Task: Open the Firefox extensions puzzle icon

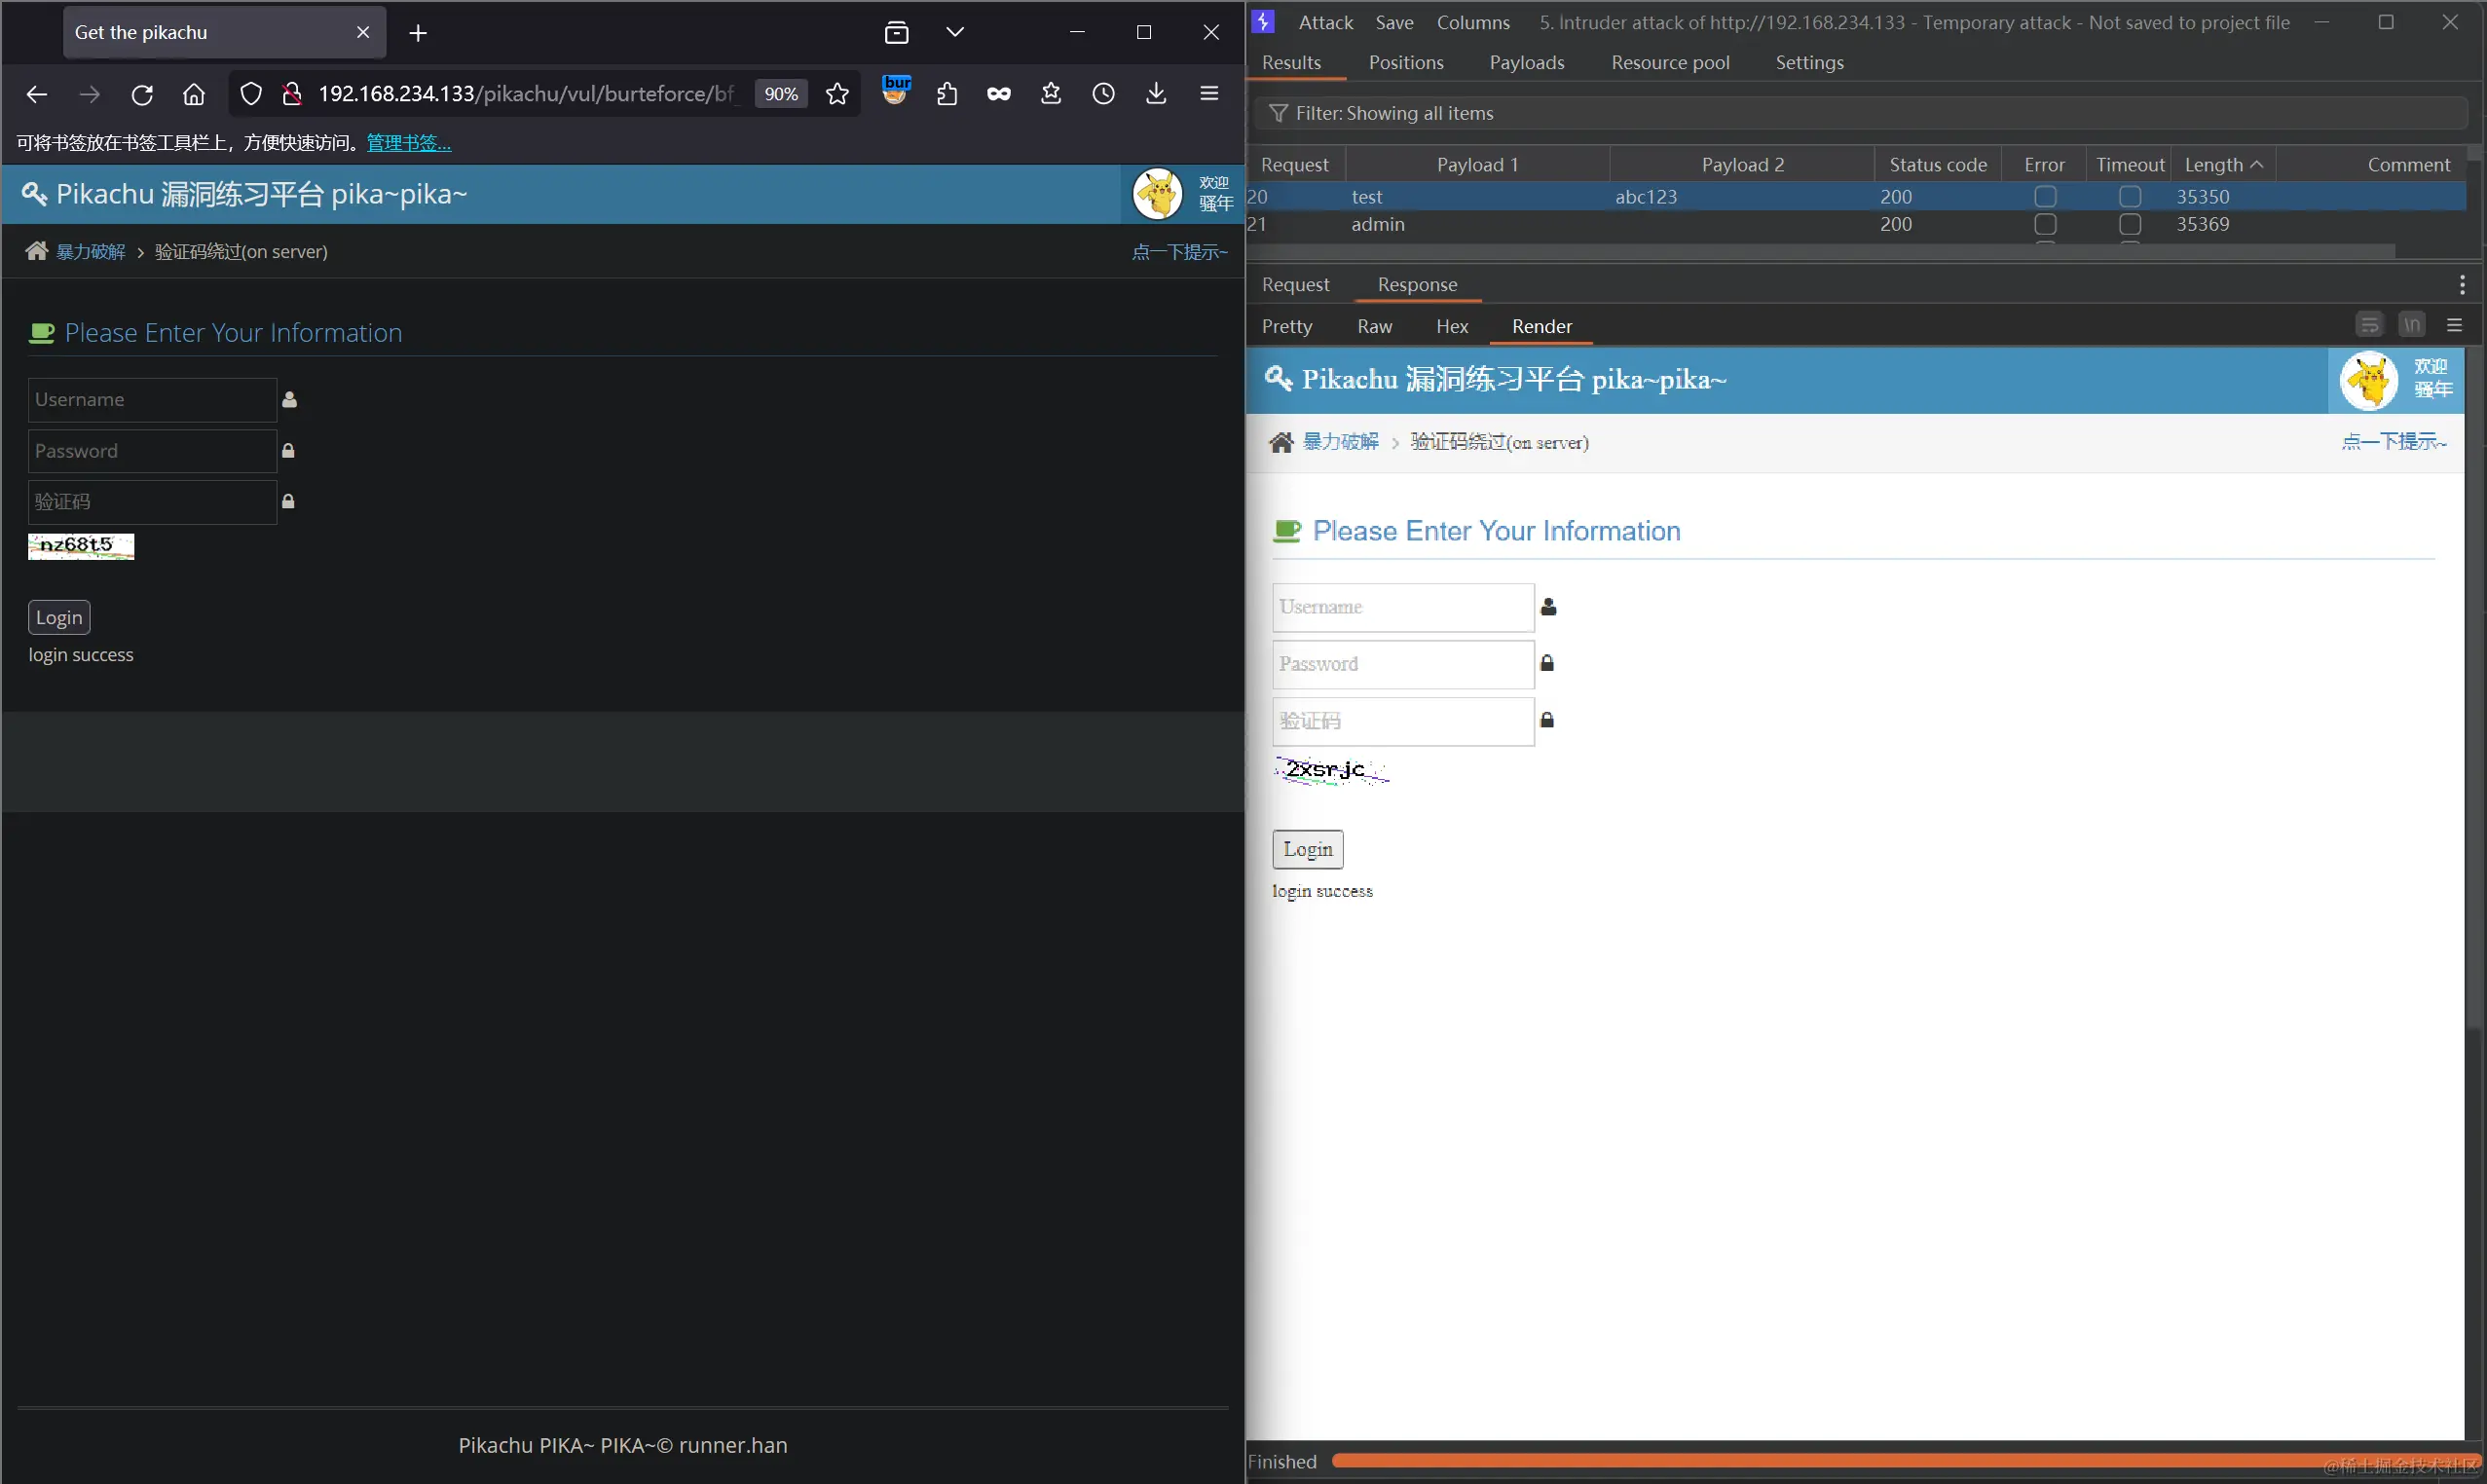Action: 947,94
